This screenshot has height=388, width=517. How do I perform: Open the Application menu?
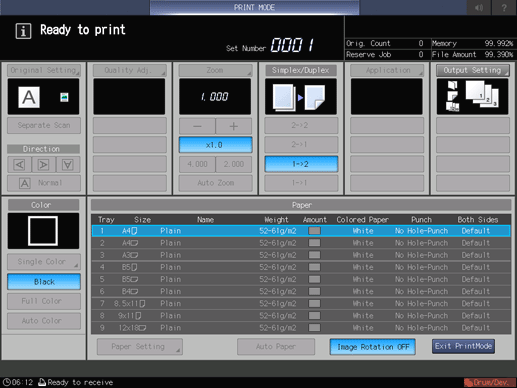(x=387, y=70)
